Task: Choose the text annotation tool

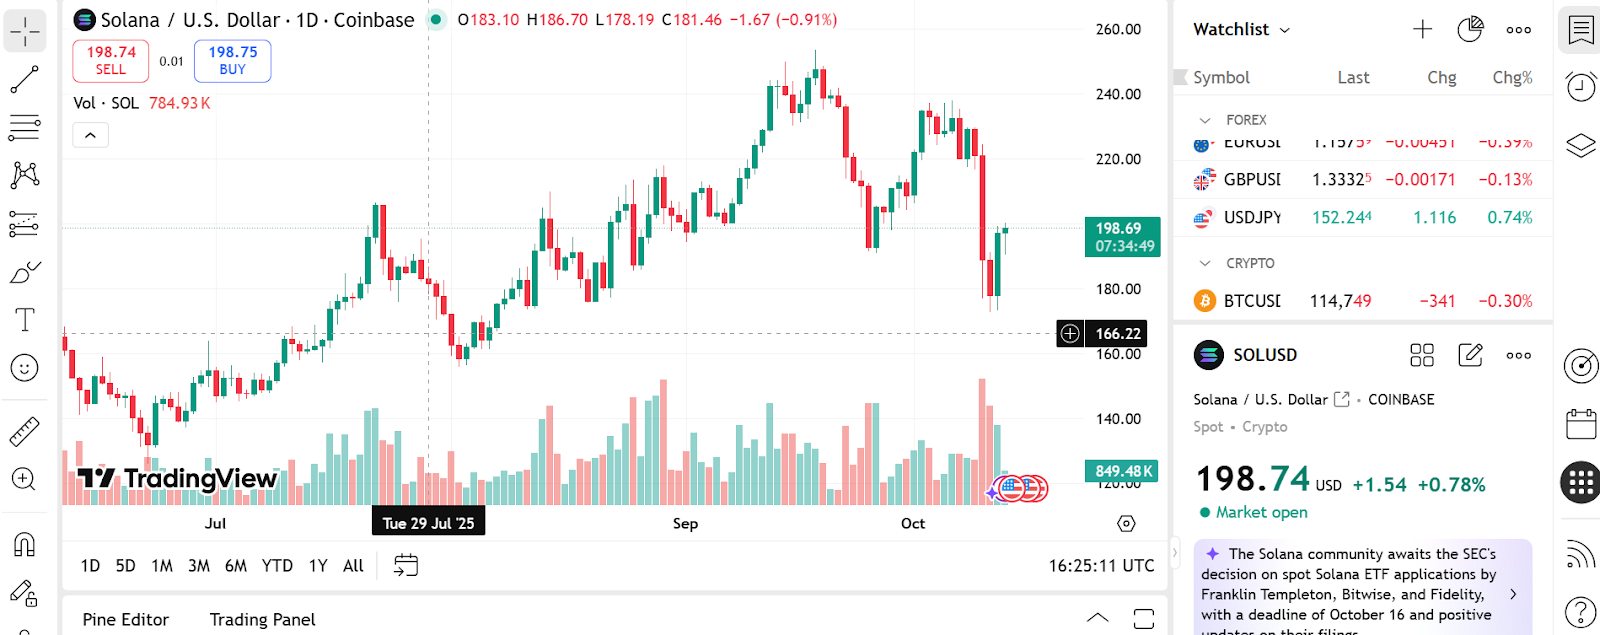Action: [24, 320]
